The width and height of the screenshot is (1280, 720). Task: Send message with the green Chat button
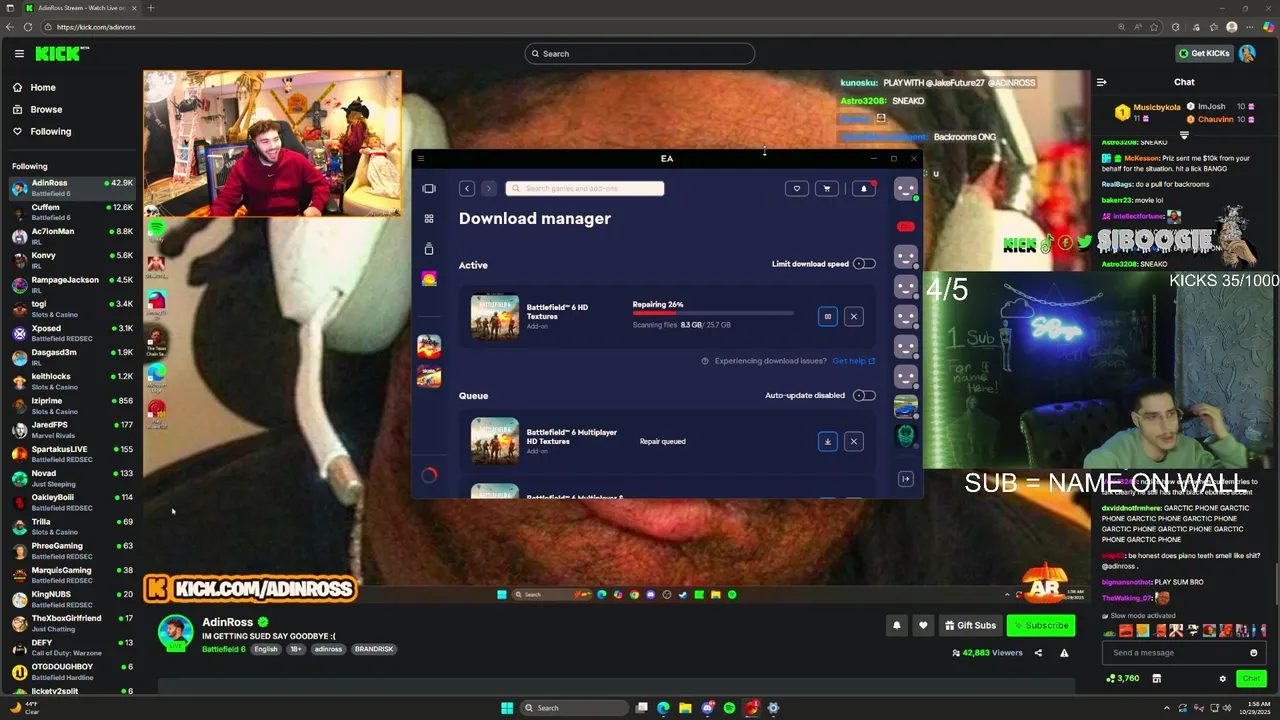pos(1251,679)
